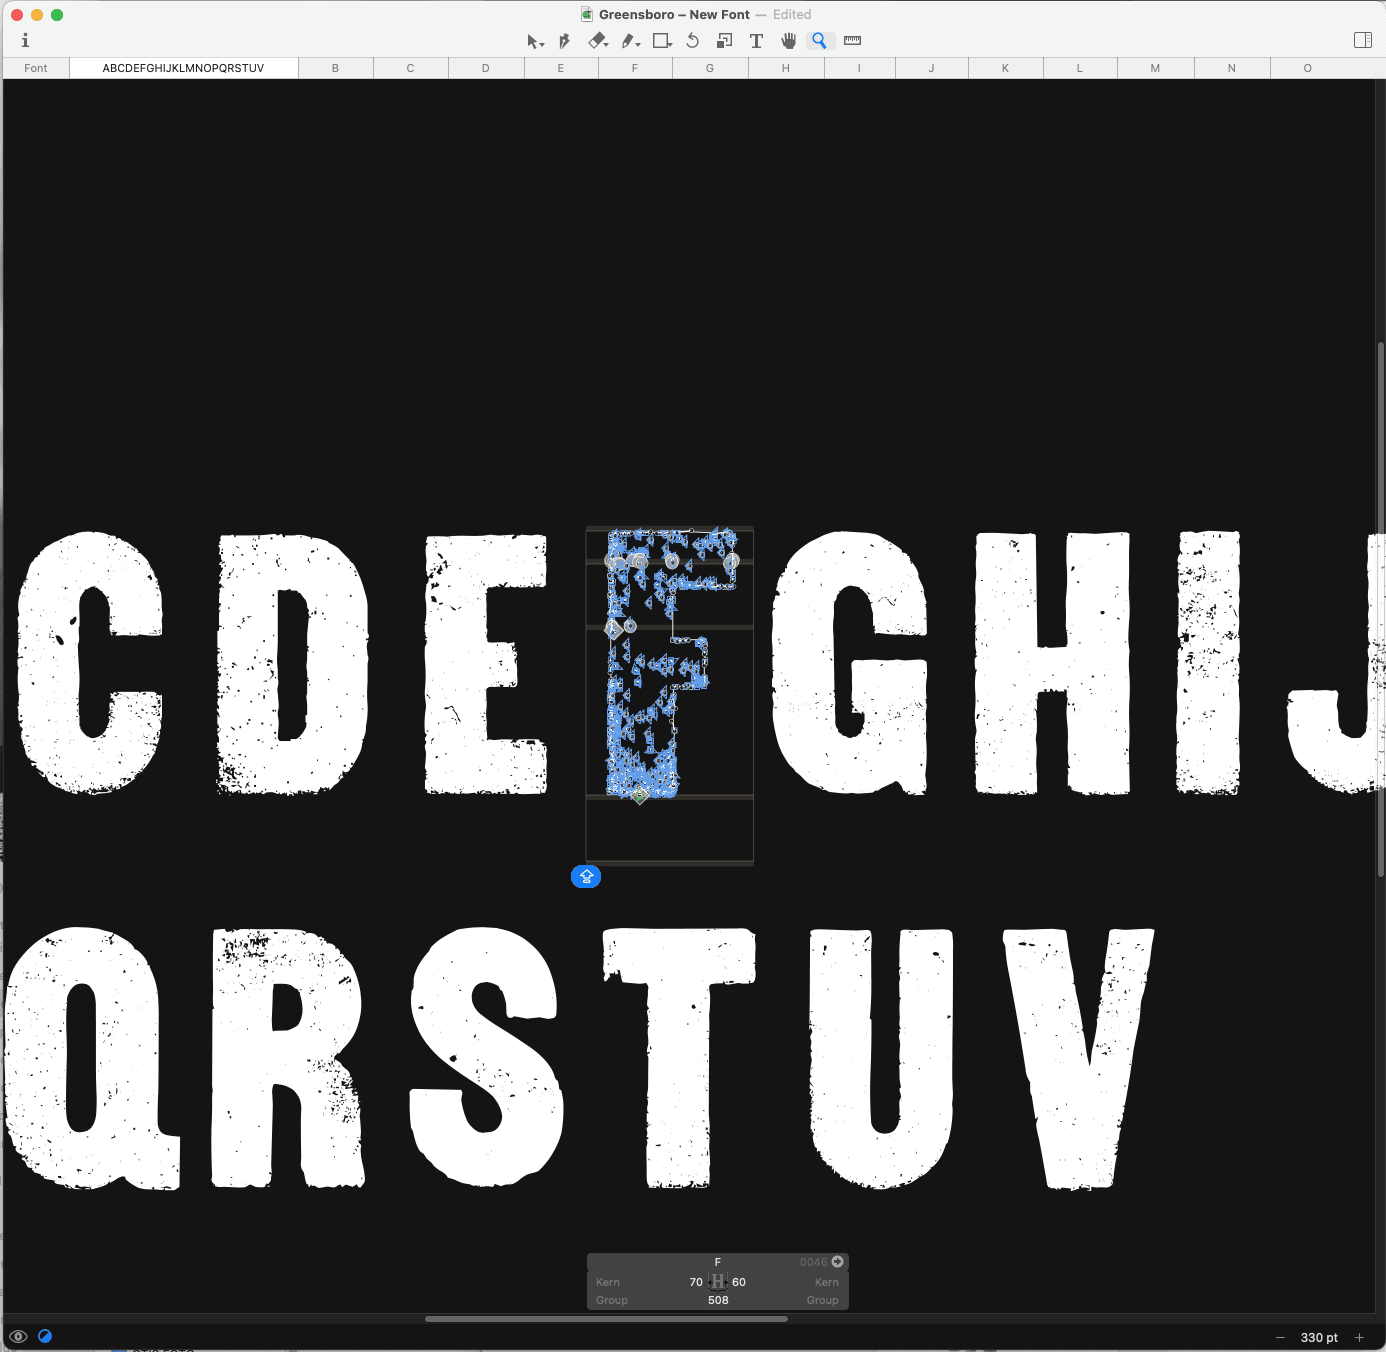Click the horizontal scrollbar thumb
Viewport: 1386px width, 1352px height.
(x=606, y=1319)
